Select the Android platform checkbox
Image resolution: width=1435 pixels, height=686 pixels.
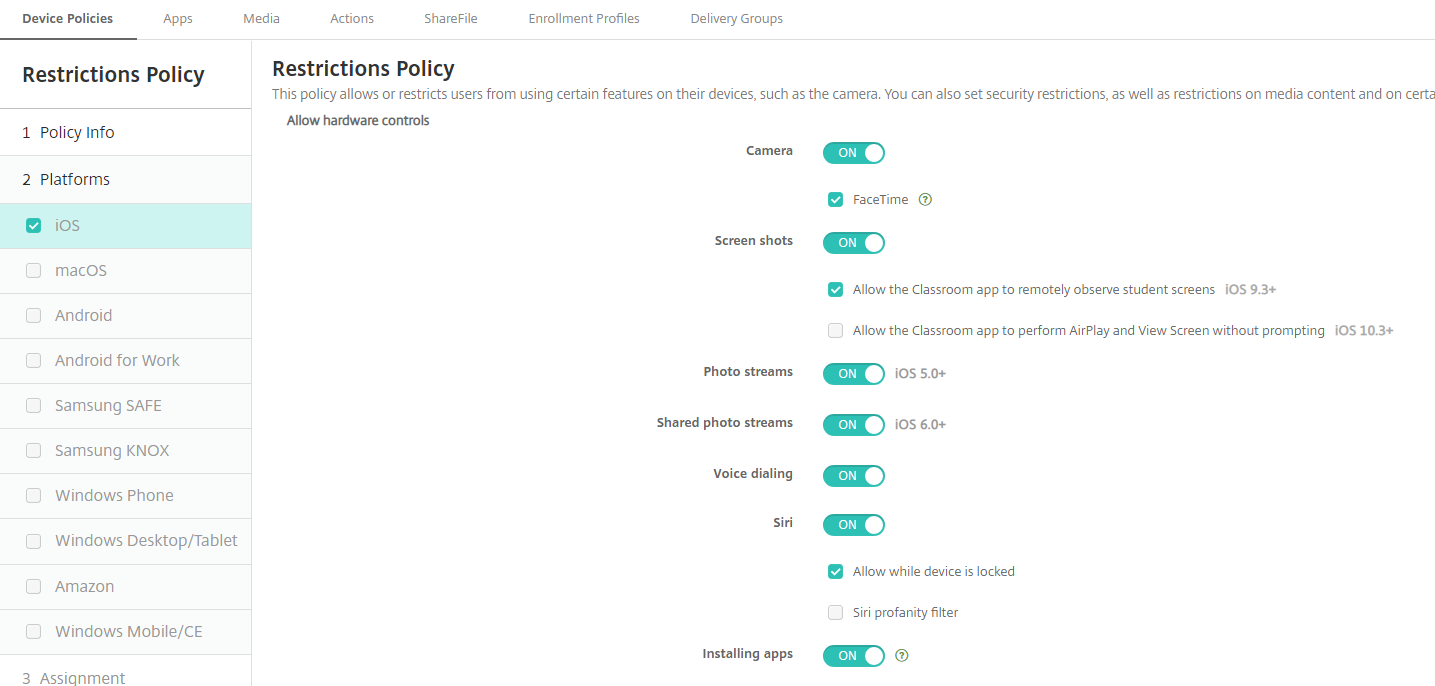[x=34, y=316]
